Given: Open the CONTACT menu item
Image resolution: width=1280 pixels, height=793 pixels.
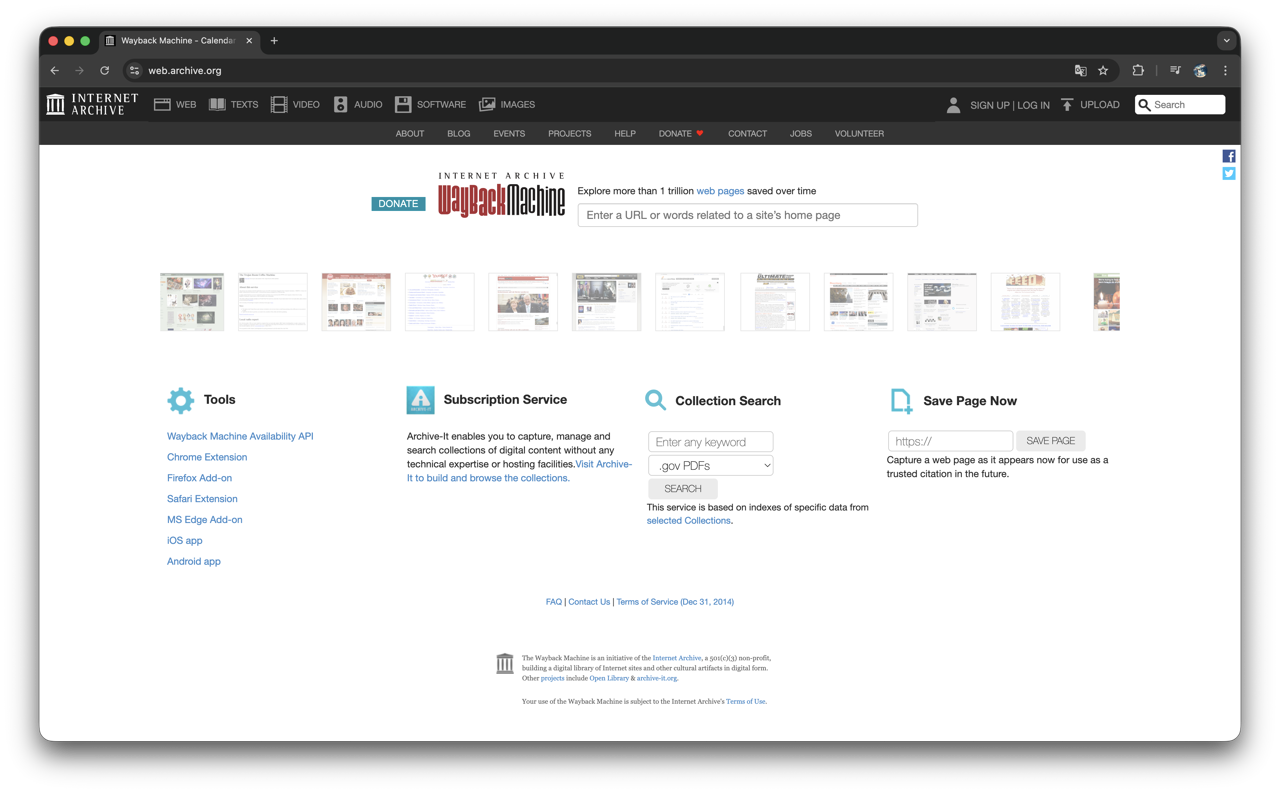Looking at the screenshot, I should (747, 133).
